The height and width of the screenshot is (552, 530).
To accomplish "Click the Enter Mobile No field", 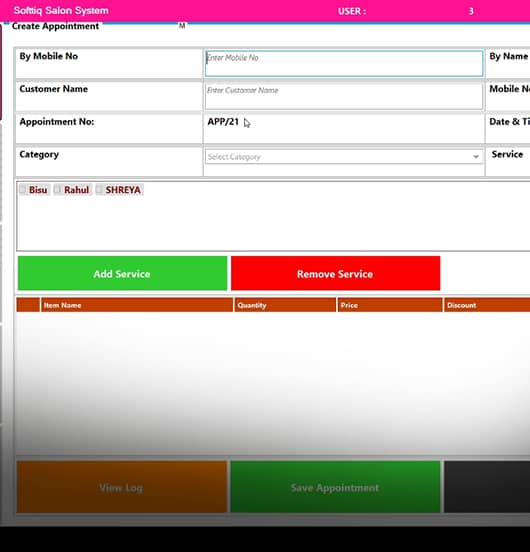I will (x=344, y=63).
